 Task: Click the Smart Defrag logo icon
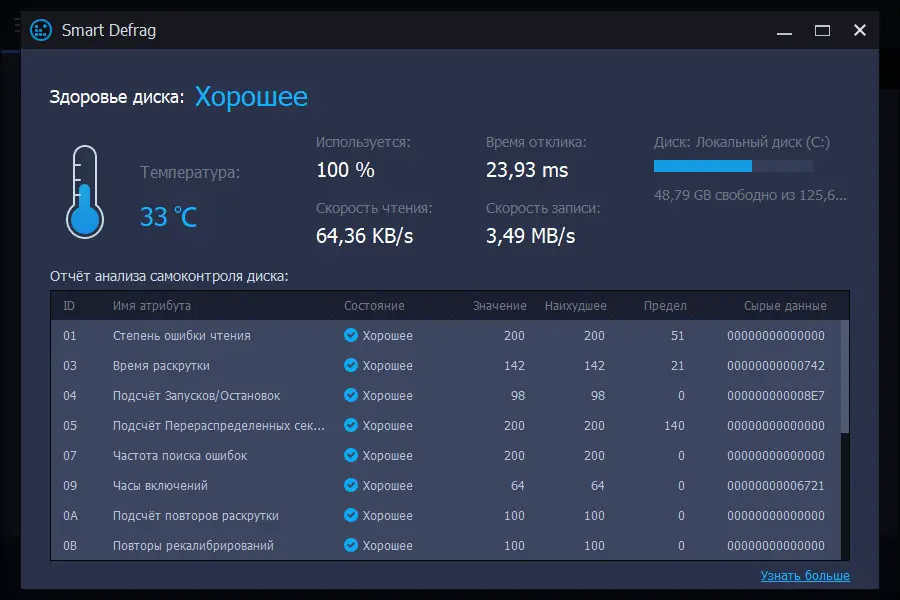click(41, 30)
